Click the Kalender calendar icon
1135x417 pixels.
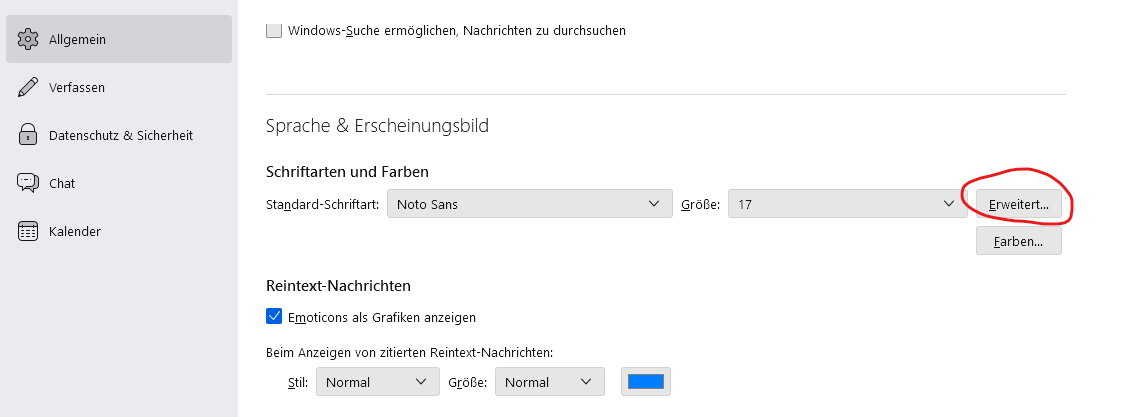(28, 231)
